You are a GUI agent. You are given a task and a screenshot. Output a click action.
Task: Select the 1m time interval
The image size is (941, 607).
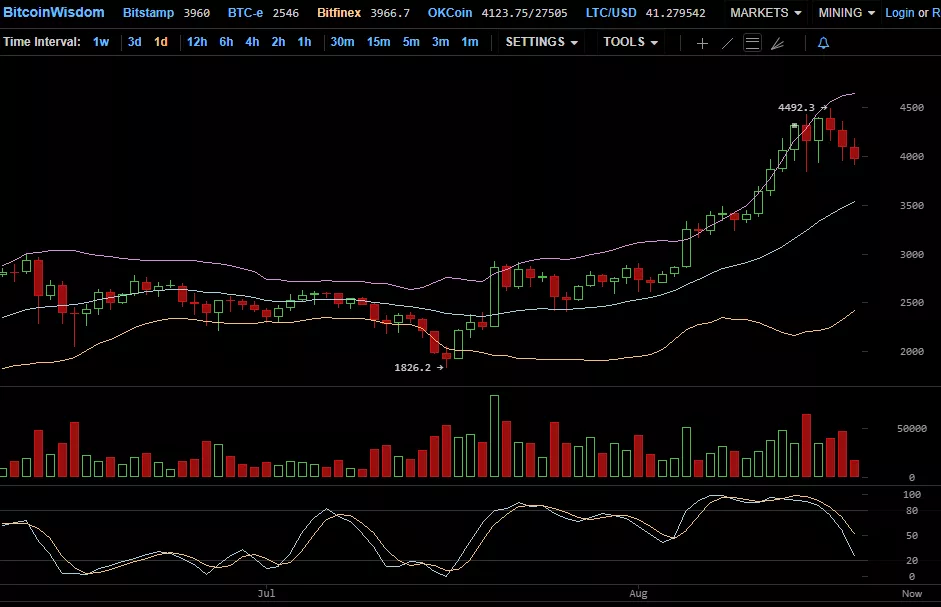pos(470,42)
